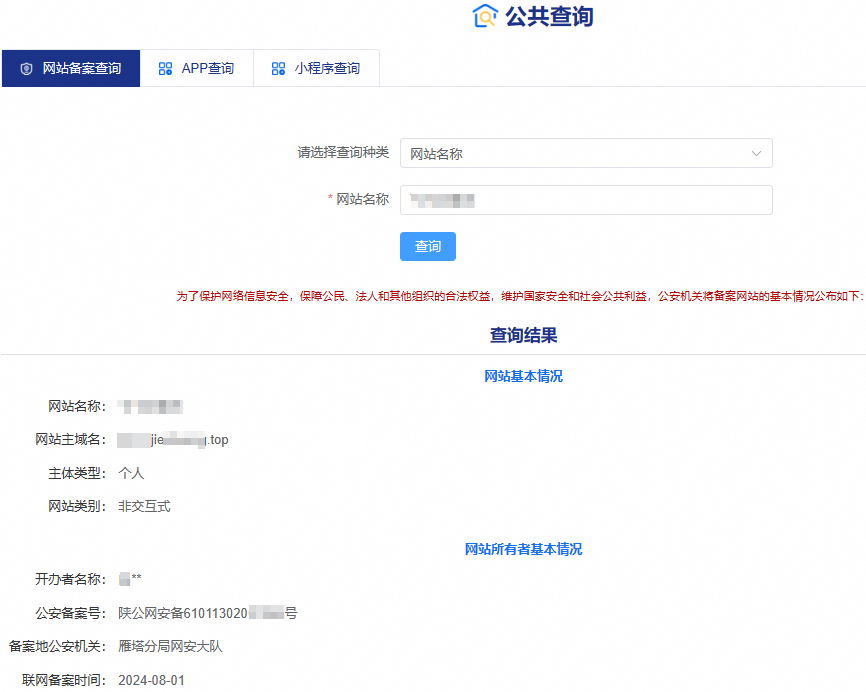Click the 网站所有者基本情况 blue heading
866x692 pixels.
[524, 549]
